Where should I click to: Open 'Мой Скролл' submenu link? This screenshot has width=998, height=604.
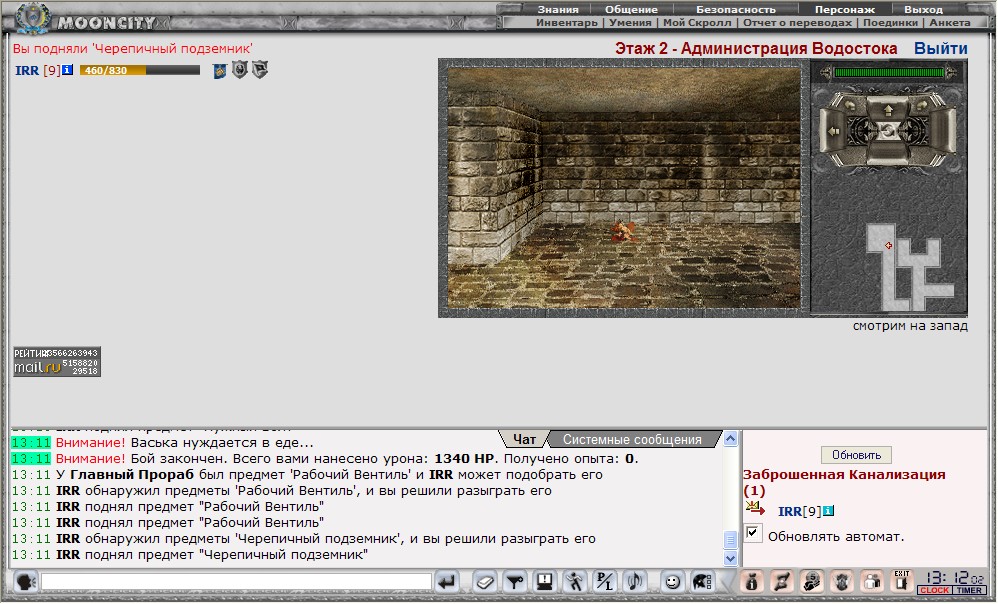pyautogui.click(x=697, y=22)
